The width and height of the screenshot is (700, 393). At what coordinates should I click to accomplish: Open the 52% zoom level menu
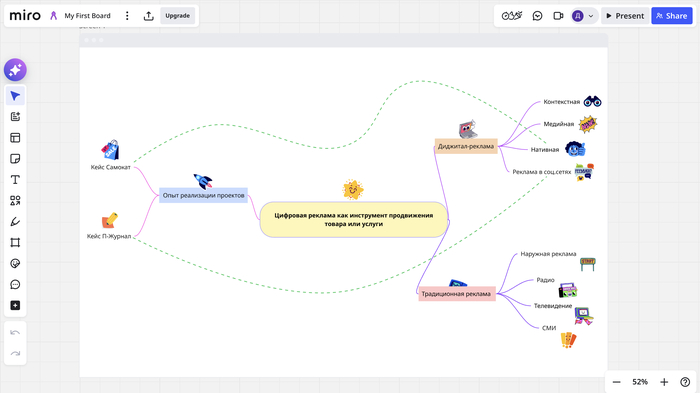coord(640,382)
